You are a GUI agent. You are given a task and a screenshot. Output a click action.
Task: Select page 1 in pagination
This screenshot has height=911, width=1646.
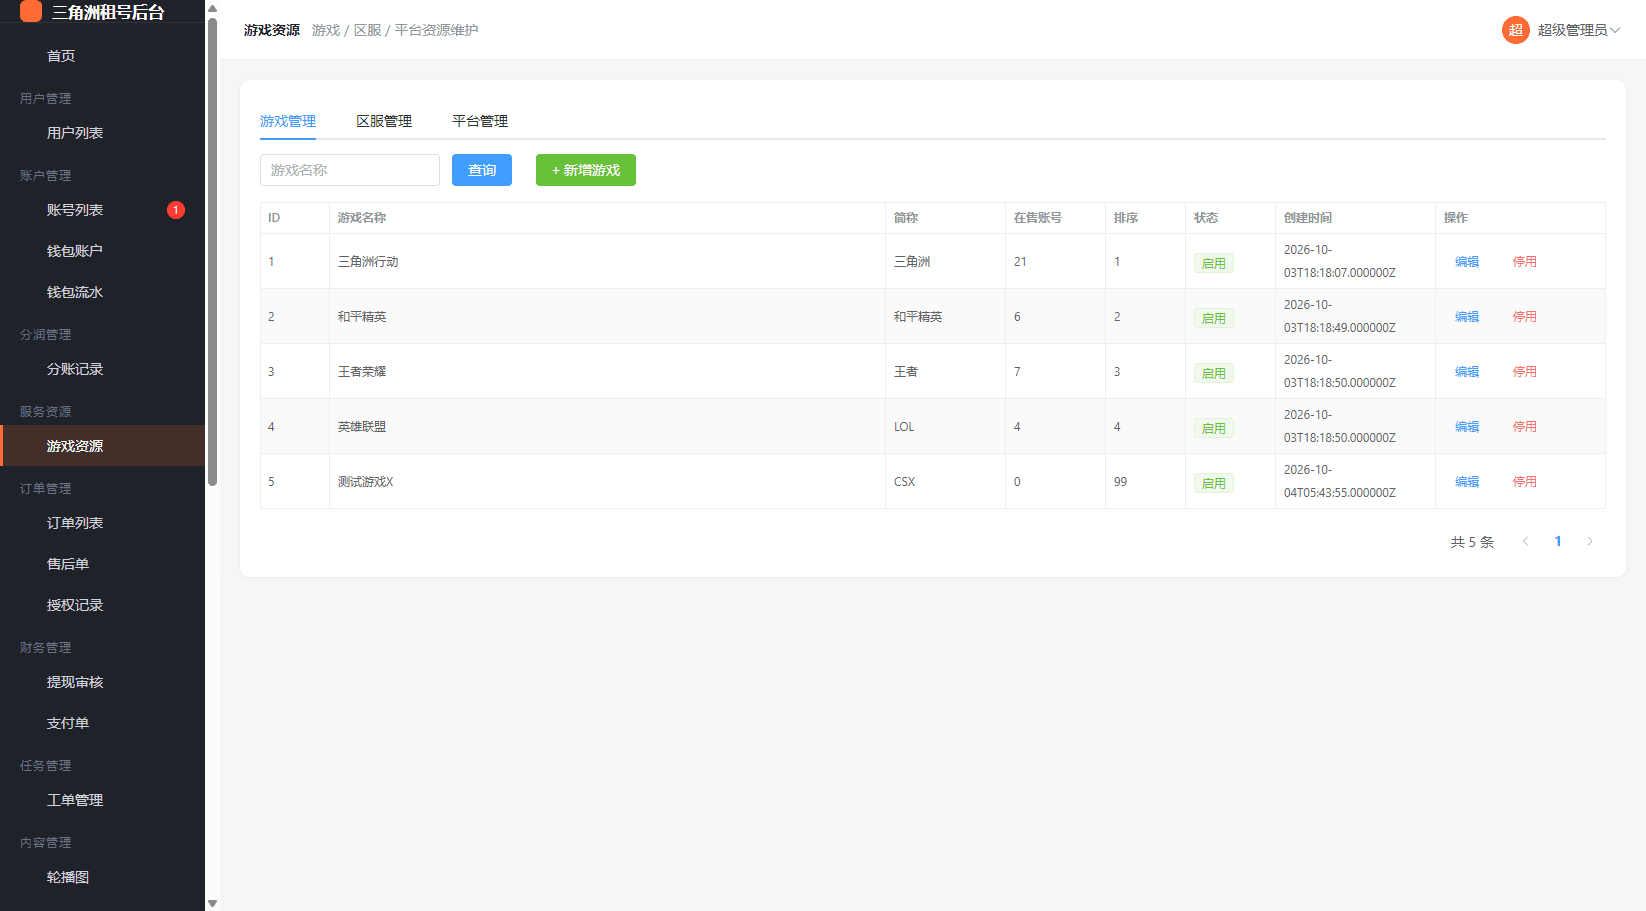tap(1558, 542)
